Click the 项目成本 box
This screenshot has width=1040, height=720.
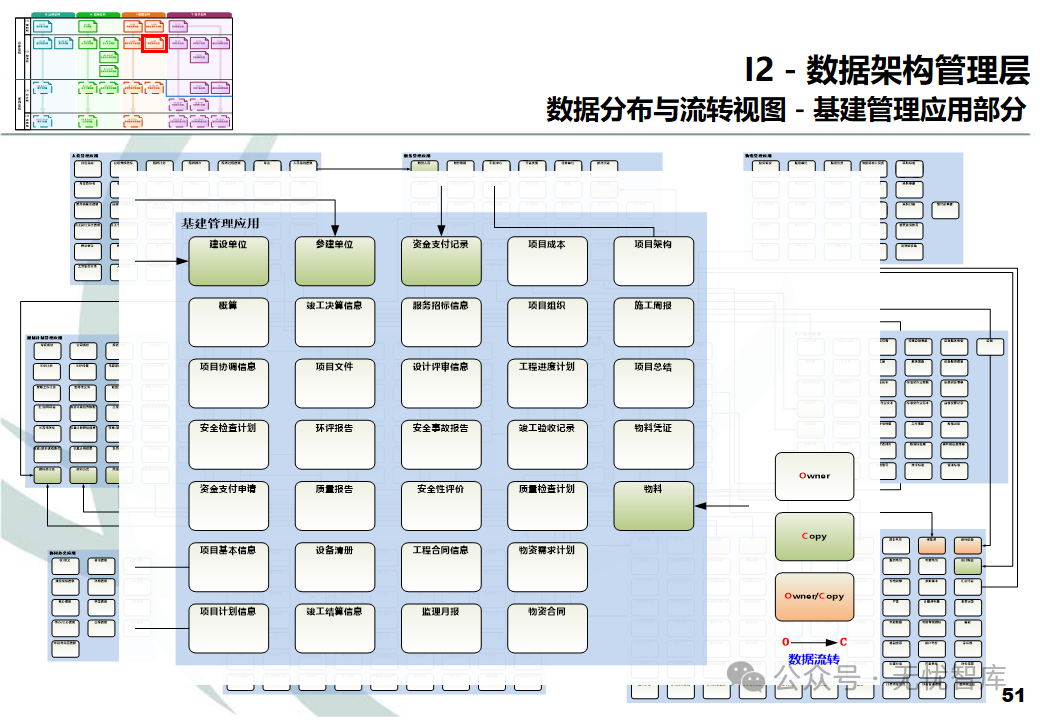pos(547,261)
